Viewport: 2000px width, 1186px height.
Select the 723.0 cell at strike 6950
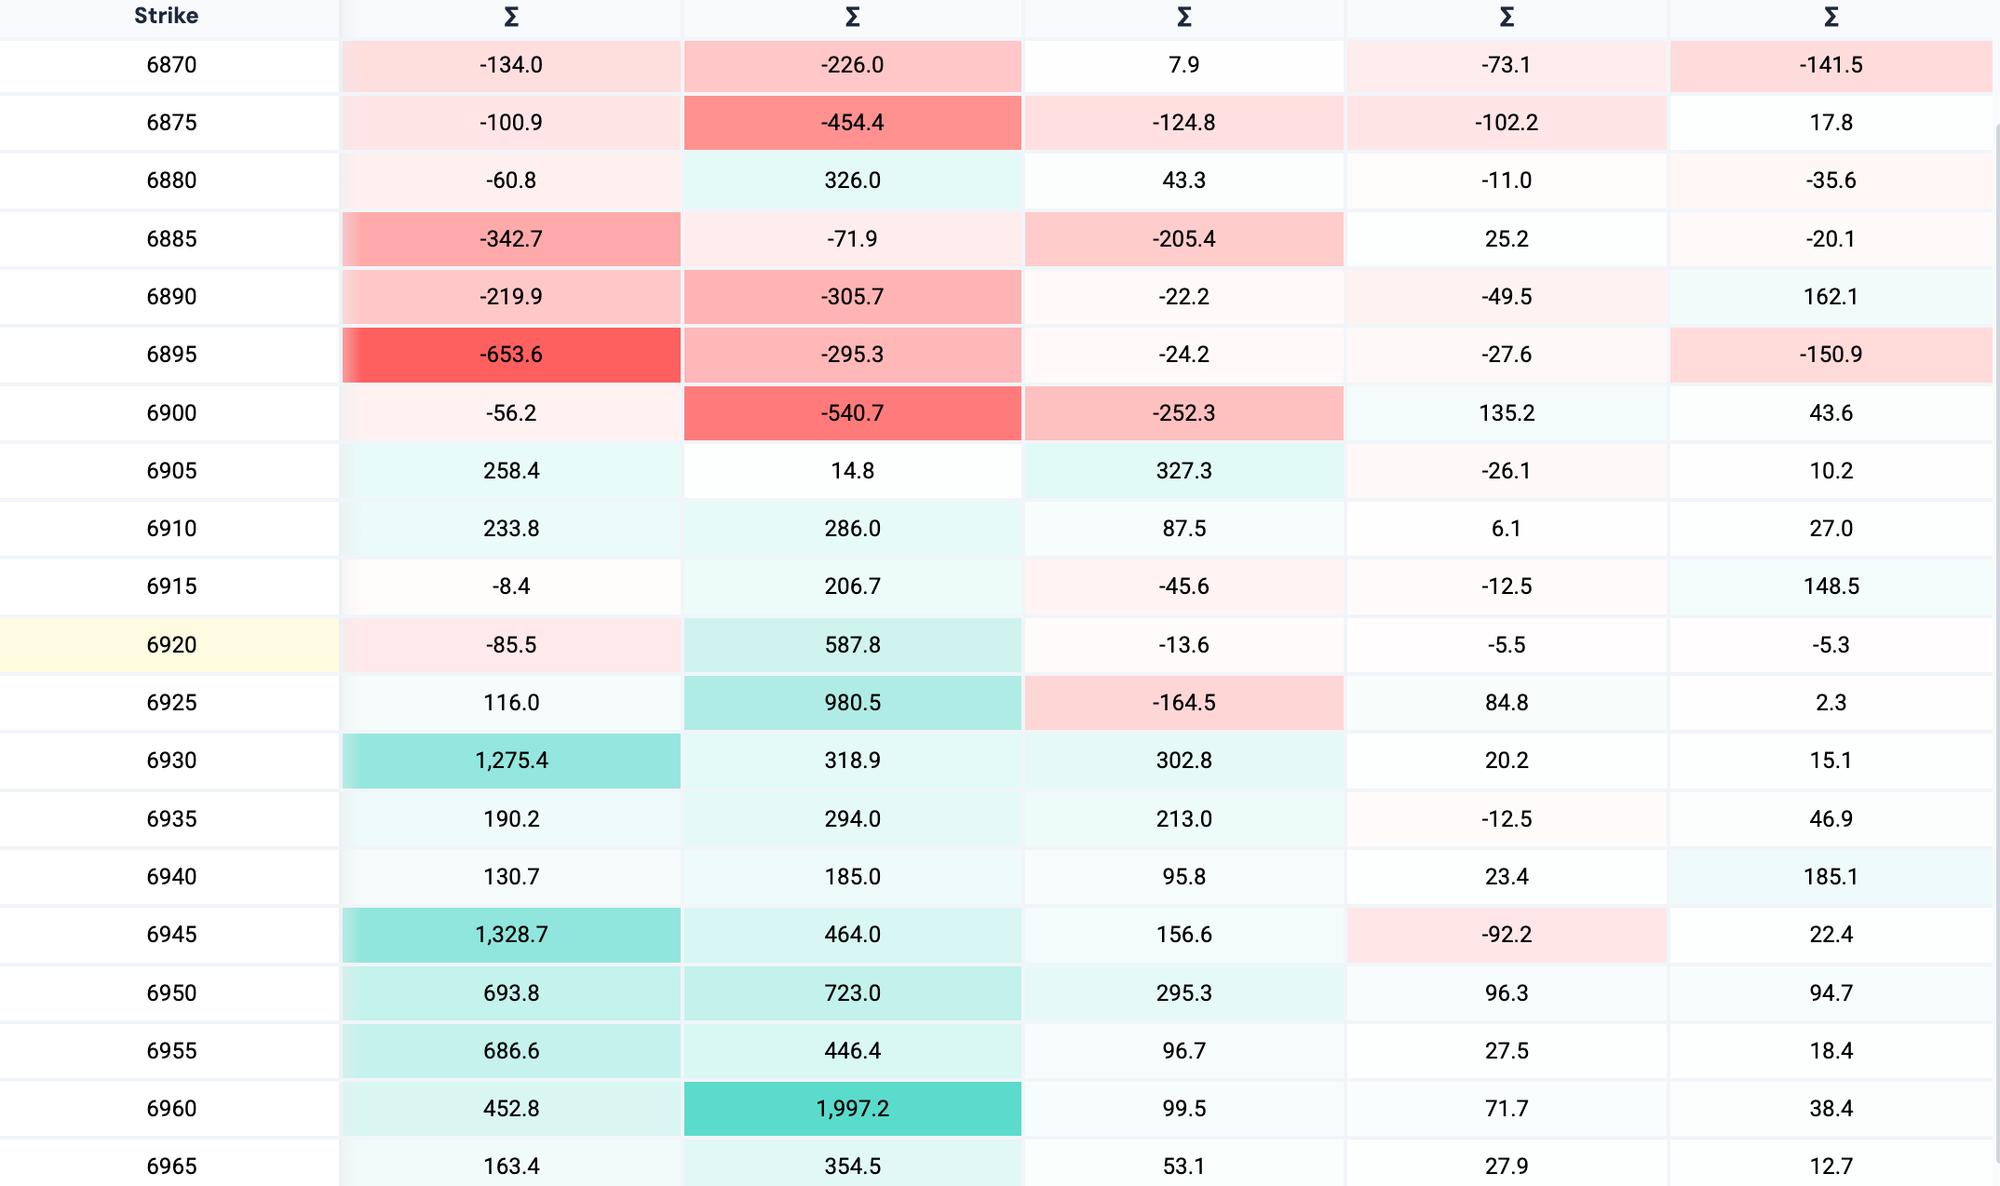(x=852, y=993)
